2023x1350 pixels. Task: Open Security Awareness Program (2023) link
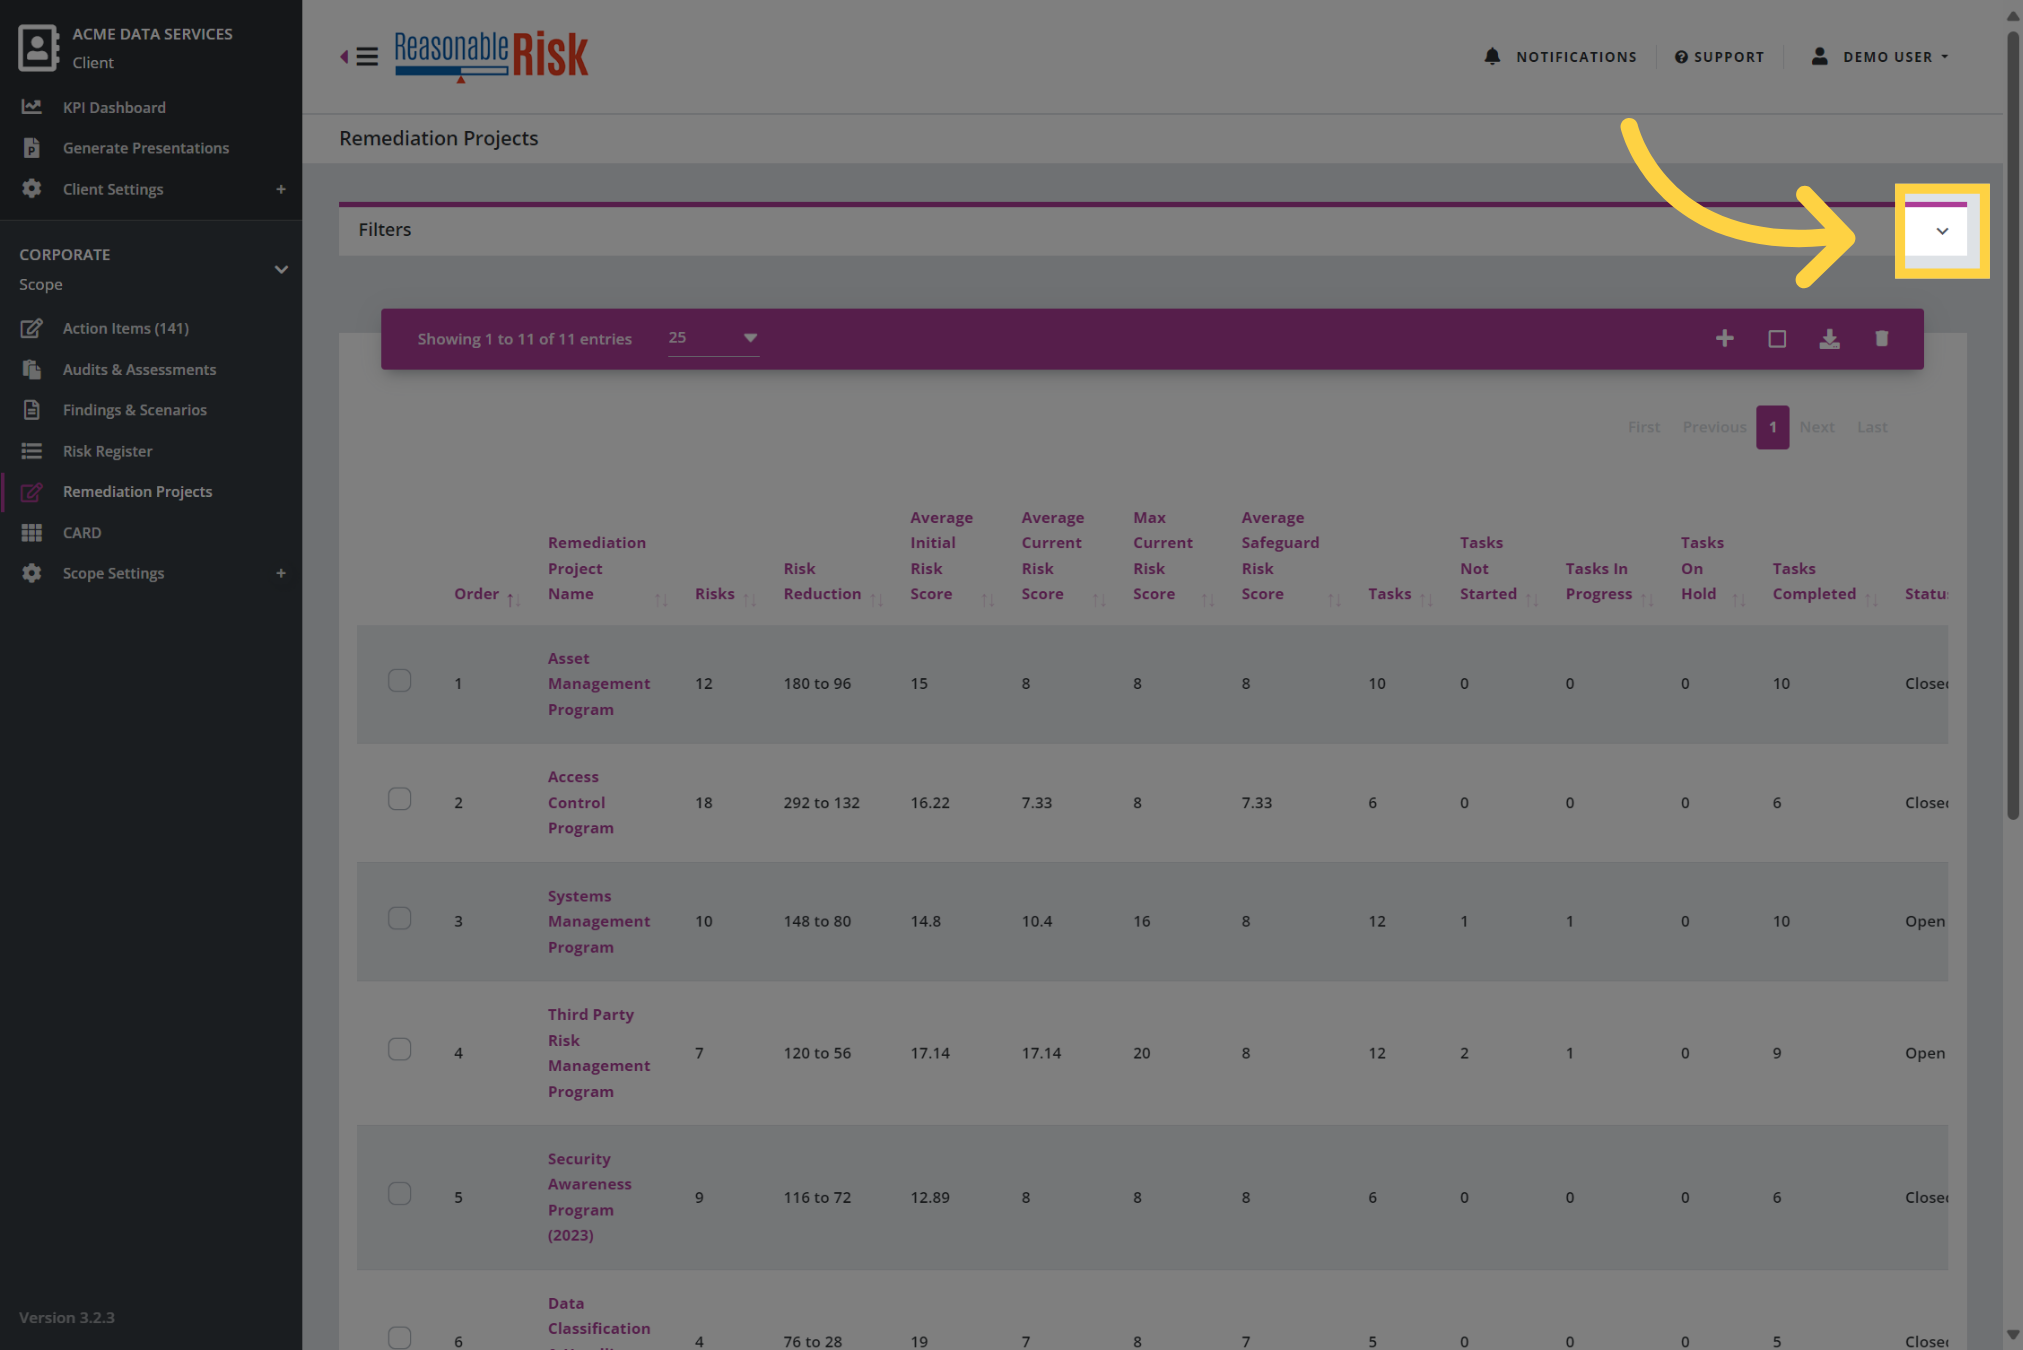point(589,1197)
